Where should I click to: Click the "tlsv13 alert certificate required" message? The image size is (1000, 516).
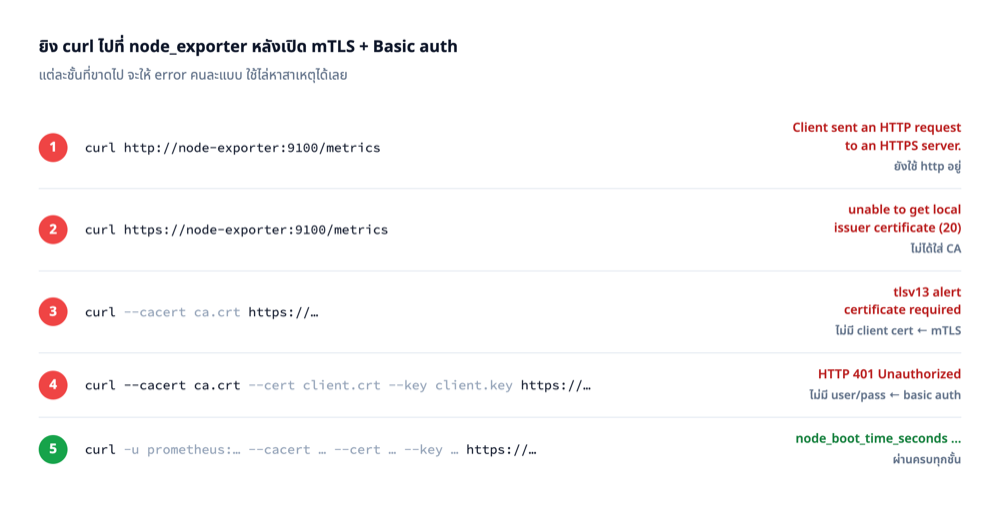[902, 301]
